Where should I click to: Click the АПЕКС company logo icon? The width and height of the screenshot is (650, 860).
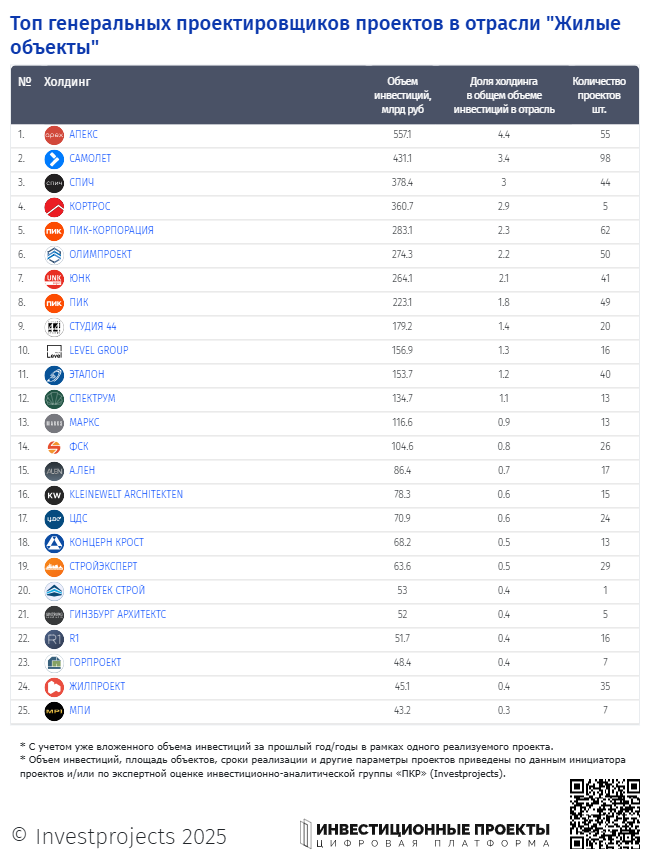54,135
